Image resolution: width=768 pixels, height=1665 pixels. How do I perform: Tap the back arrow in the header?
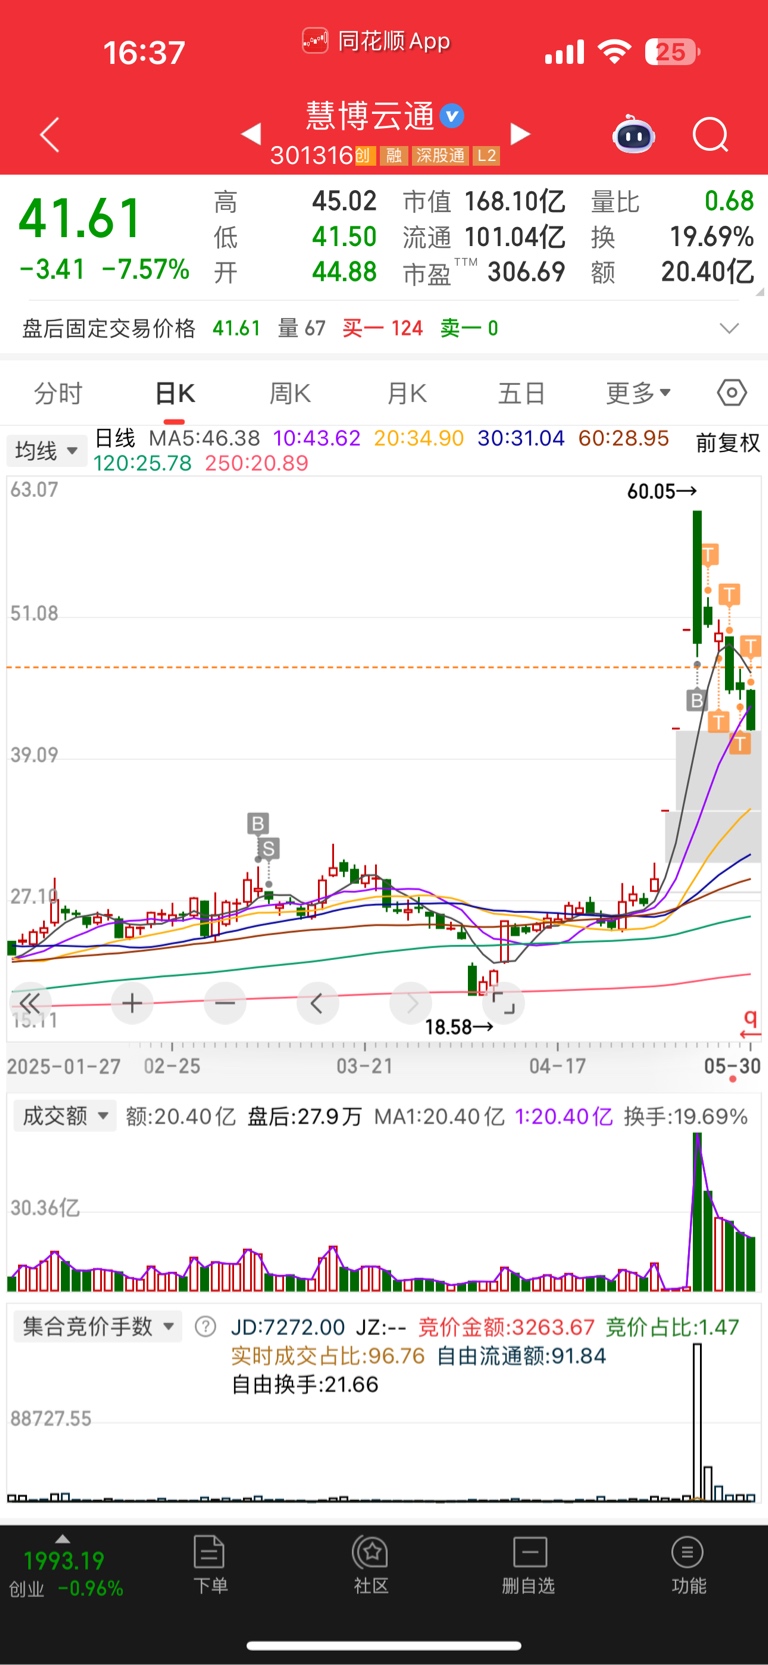pyautogui.click(x=50, y=134)
